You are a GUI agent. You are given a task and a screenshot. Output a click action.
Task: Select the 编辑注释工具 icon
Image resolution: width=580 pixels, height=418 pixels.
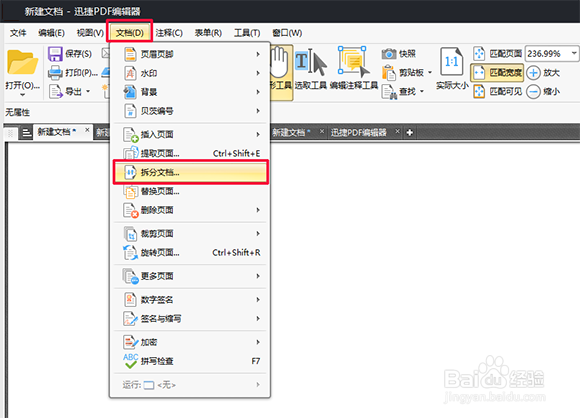point(353,61)
